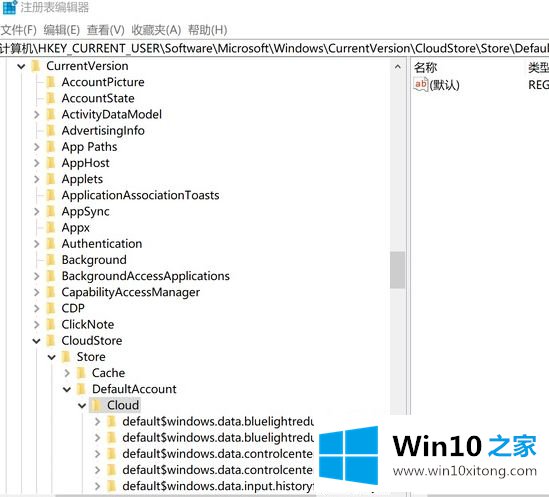The width and height of the screenshot is (549, 497).
Task: Open the 查看(V) menu
Action: click(x=105, y=30)
